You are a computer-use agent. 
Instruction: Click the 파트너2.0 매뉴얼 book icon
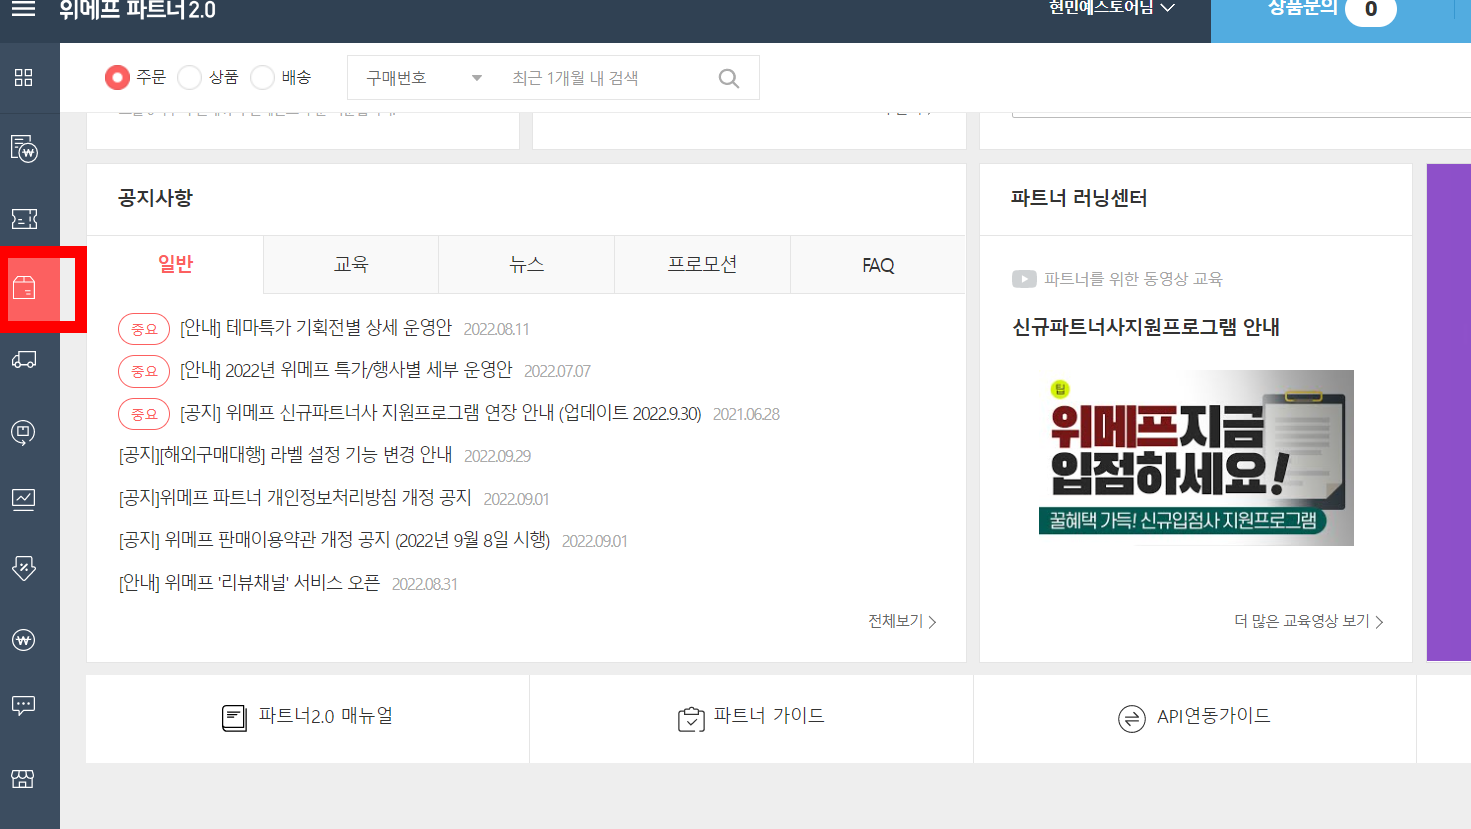pyautogui.click(x=234, y=717)
